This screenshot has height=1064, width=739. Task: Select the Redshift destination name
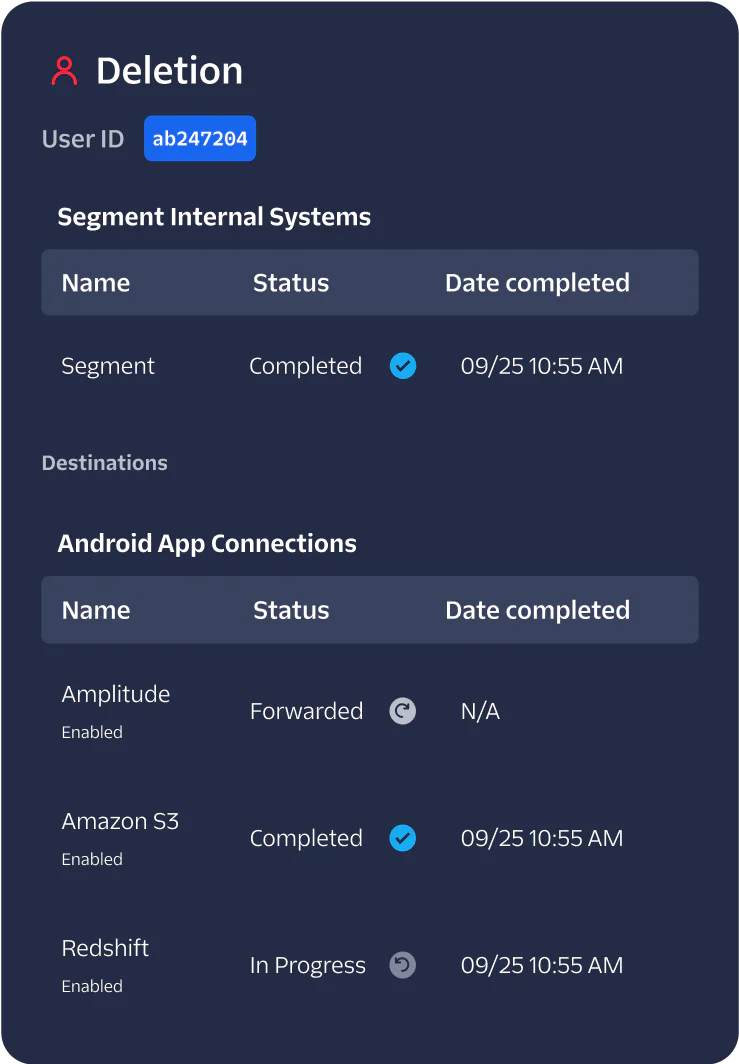pos(105,948)
